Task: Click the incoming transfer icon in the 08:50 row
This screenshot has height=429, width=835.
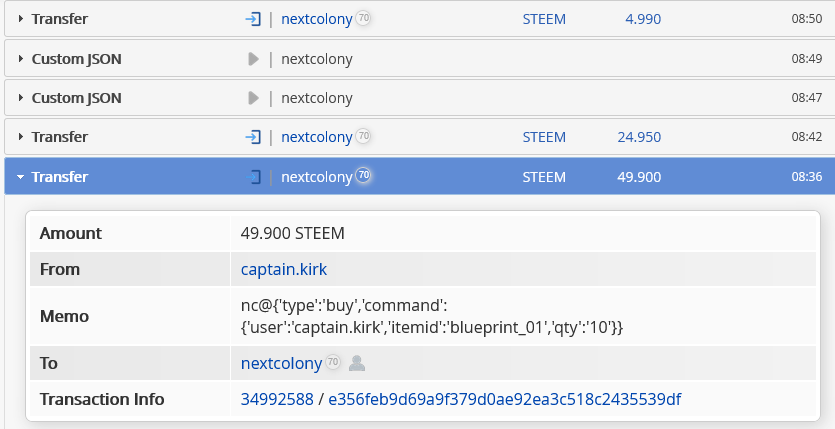Action: 254,19
